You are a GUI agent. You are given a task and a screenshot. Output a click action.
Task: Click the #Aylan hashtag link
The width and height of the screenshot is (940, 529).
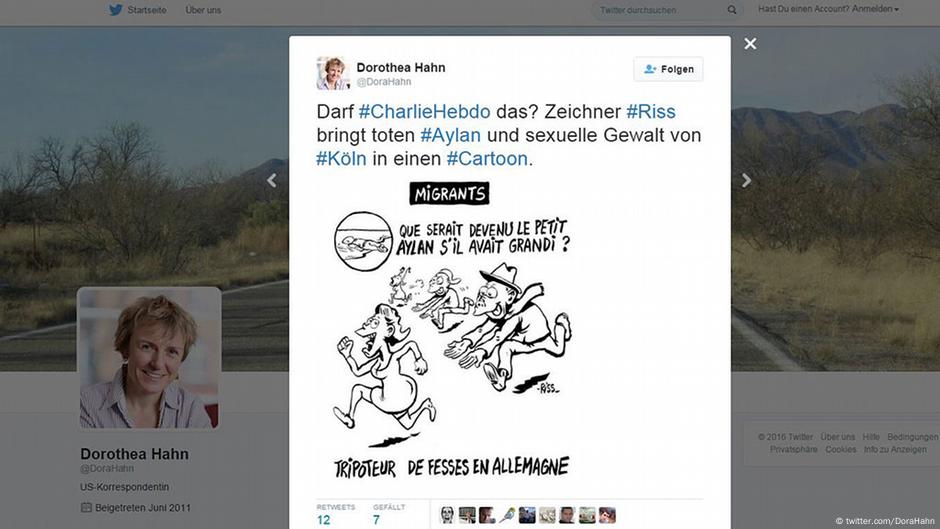451,135
